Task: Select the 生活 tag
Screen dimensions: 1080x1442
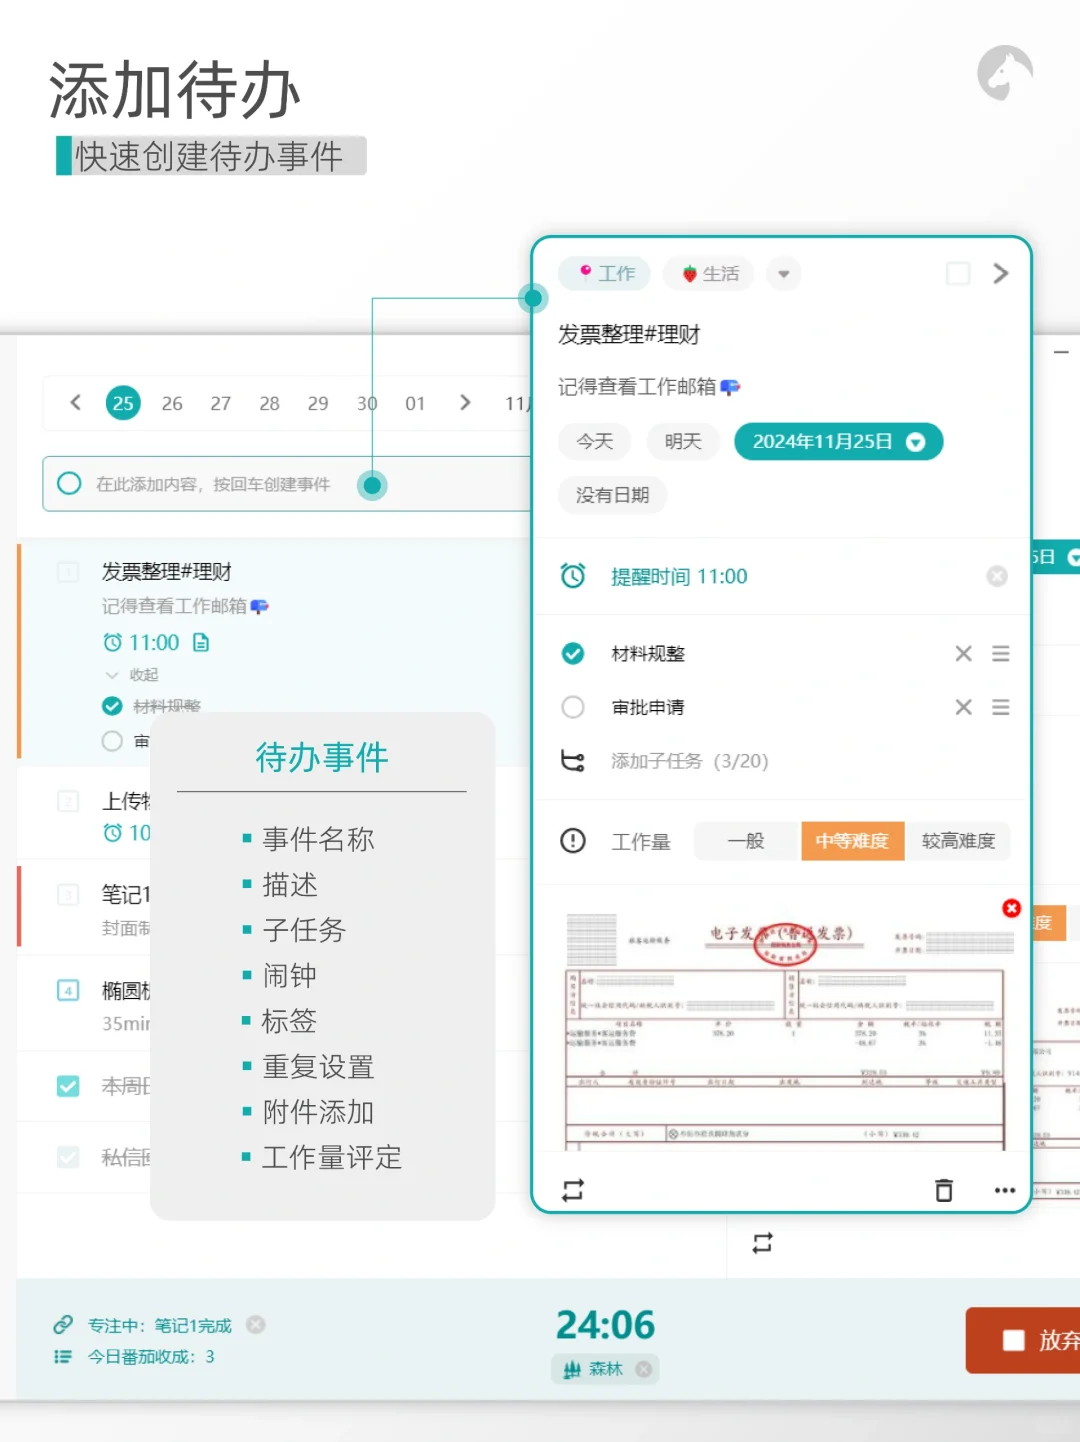Action: [x=708, y=273]
